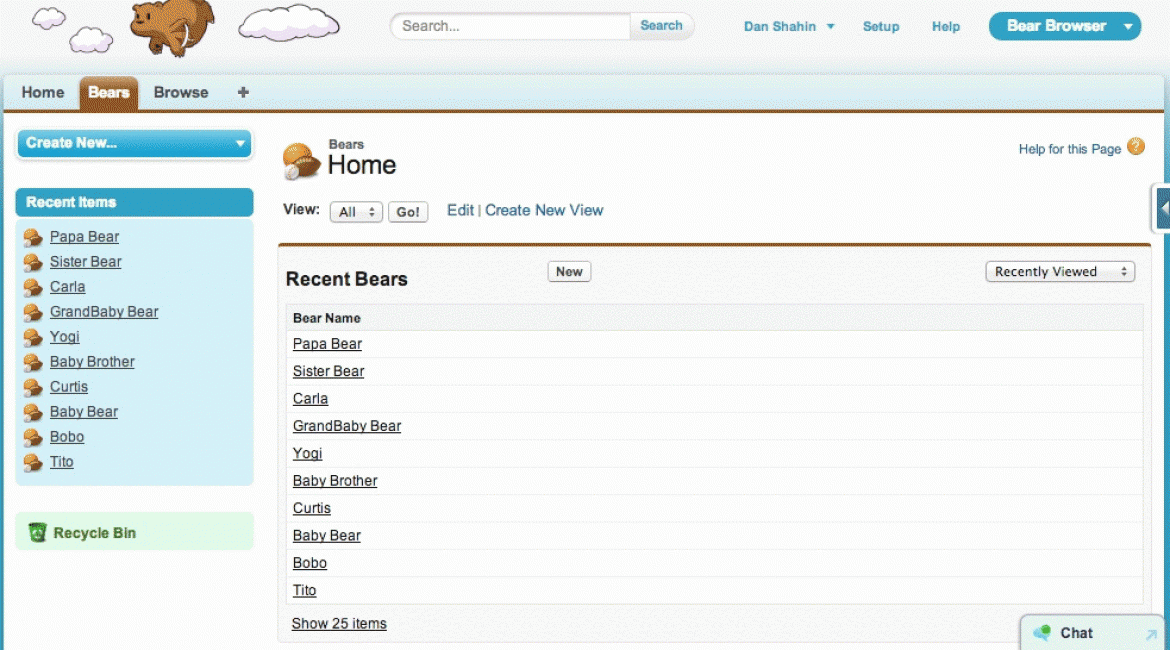Screen dimensions: 1170x650
Task: Click Create New View link
Action: 544,210
